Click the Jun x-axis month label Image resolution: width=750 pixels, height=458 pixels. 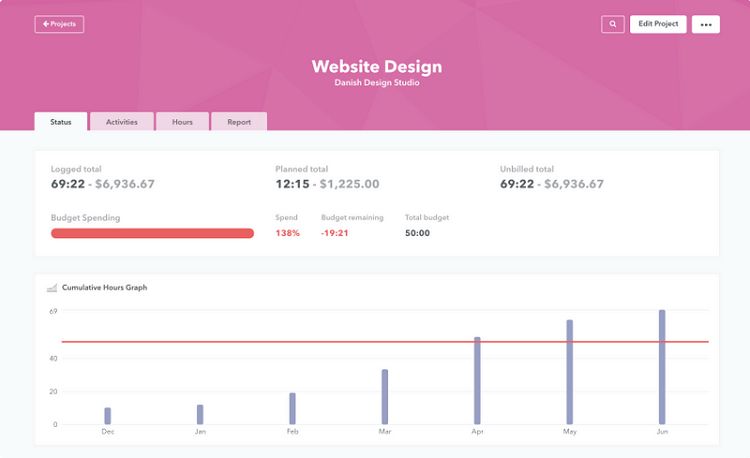point(662,432)
